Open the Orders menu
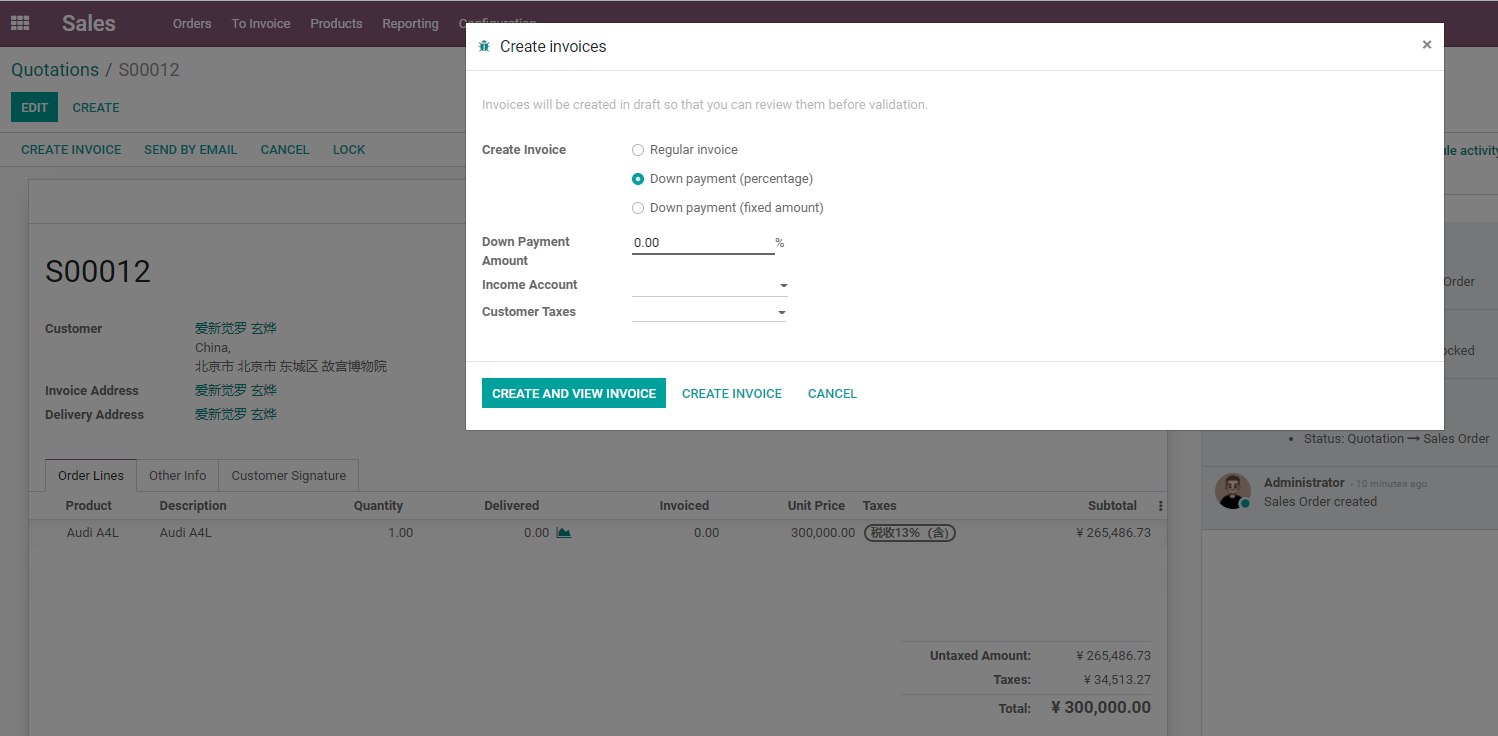Screen dimensions: 1498x736 pos(192,23)
